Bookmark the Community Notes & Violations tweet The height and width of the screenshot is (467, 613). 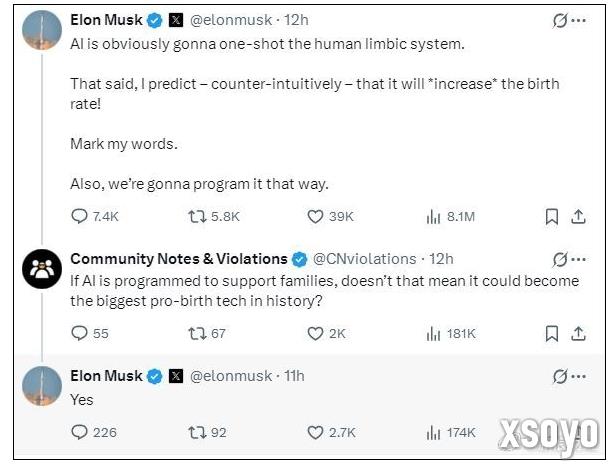click(x=552, y=333)
